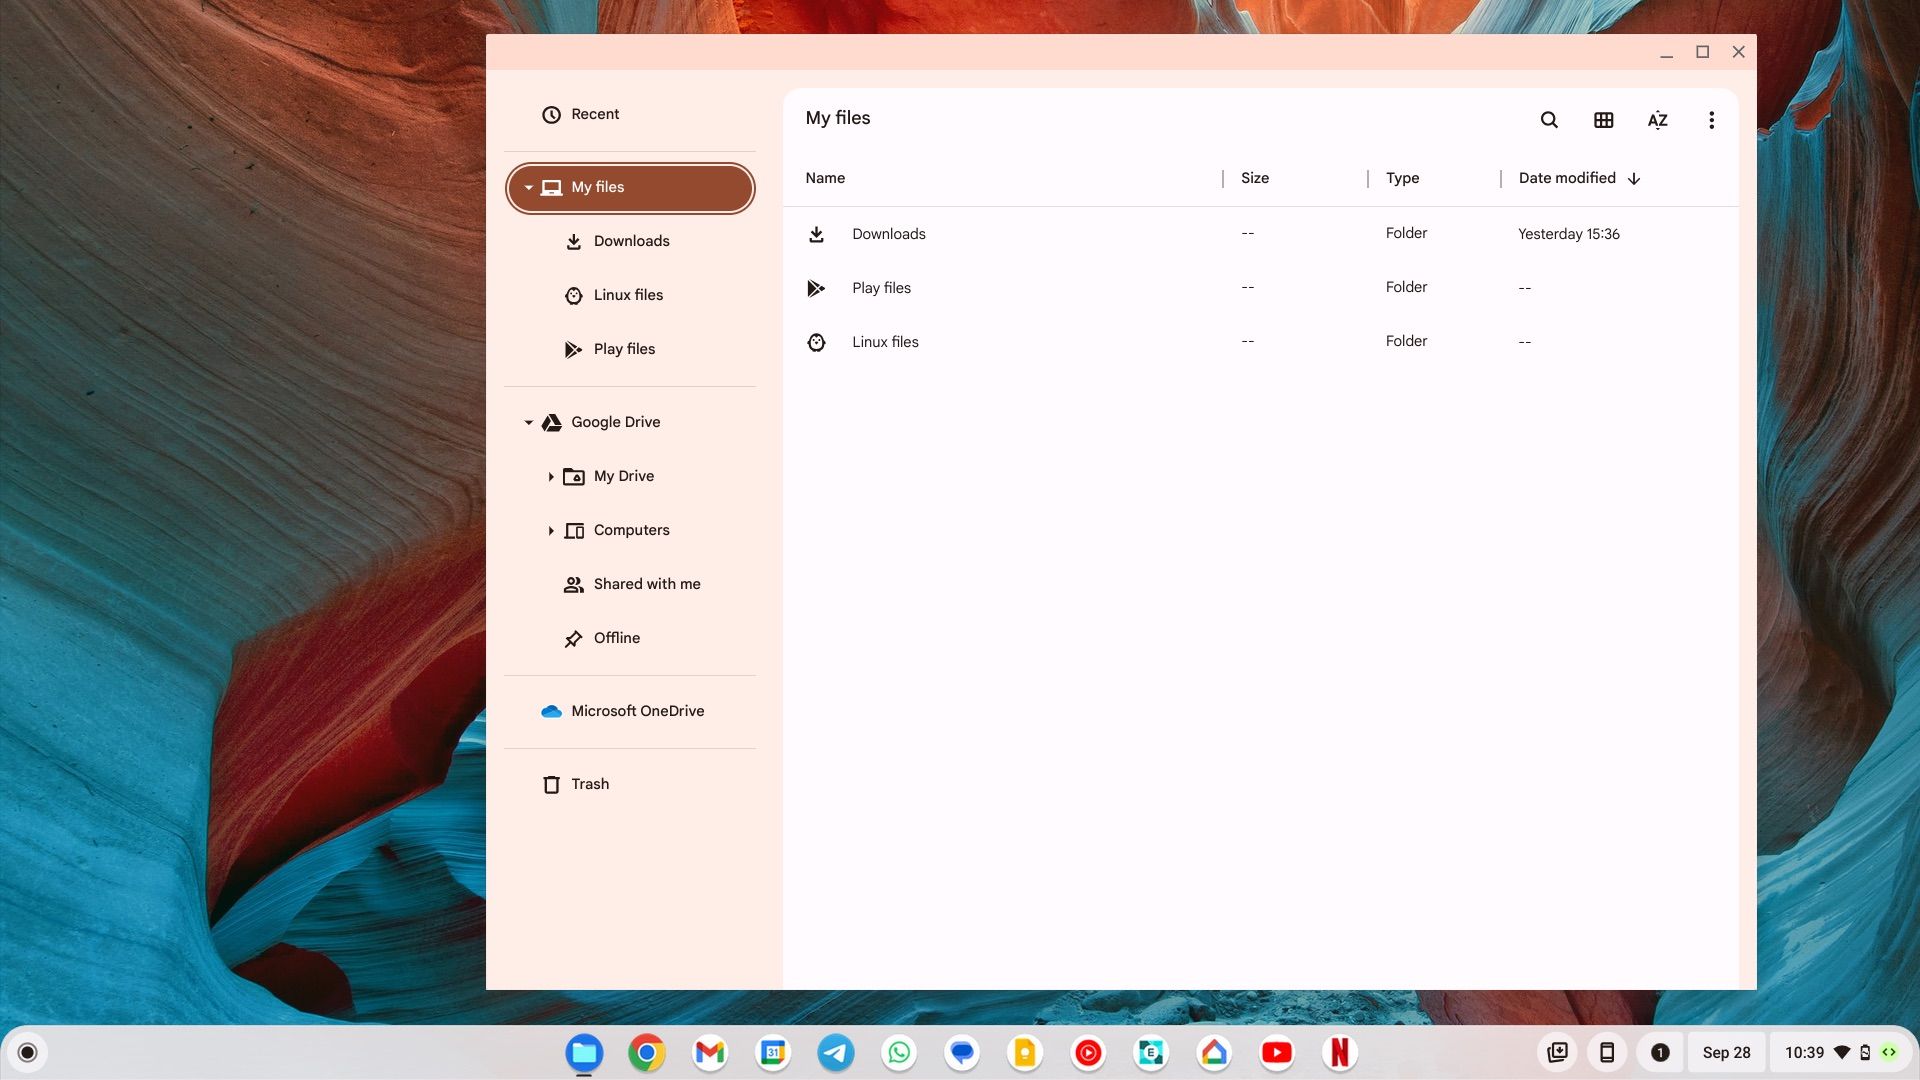Image resolution: width=1920 pixels, height=1080 pixels.
Task: Open Play files from the sidebar
Action: 624,348
